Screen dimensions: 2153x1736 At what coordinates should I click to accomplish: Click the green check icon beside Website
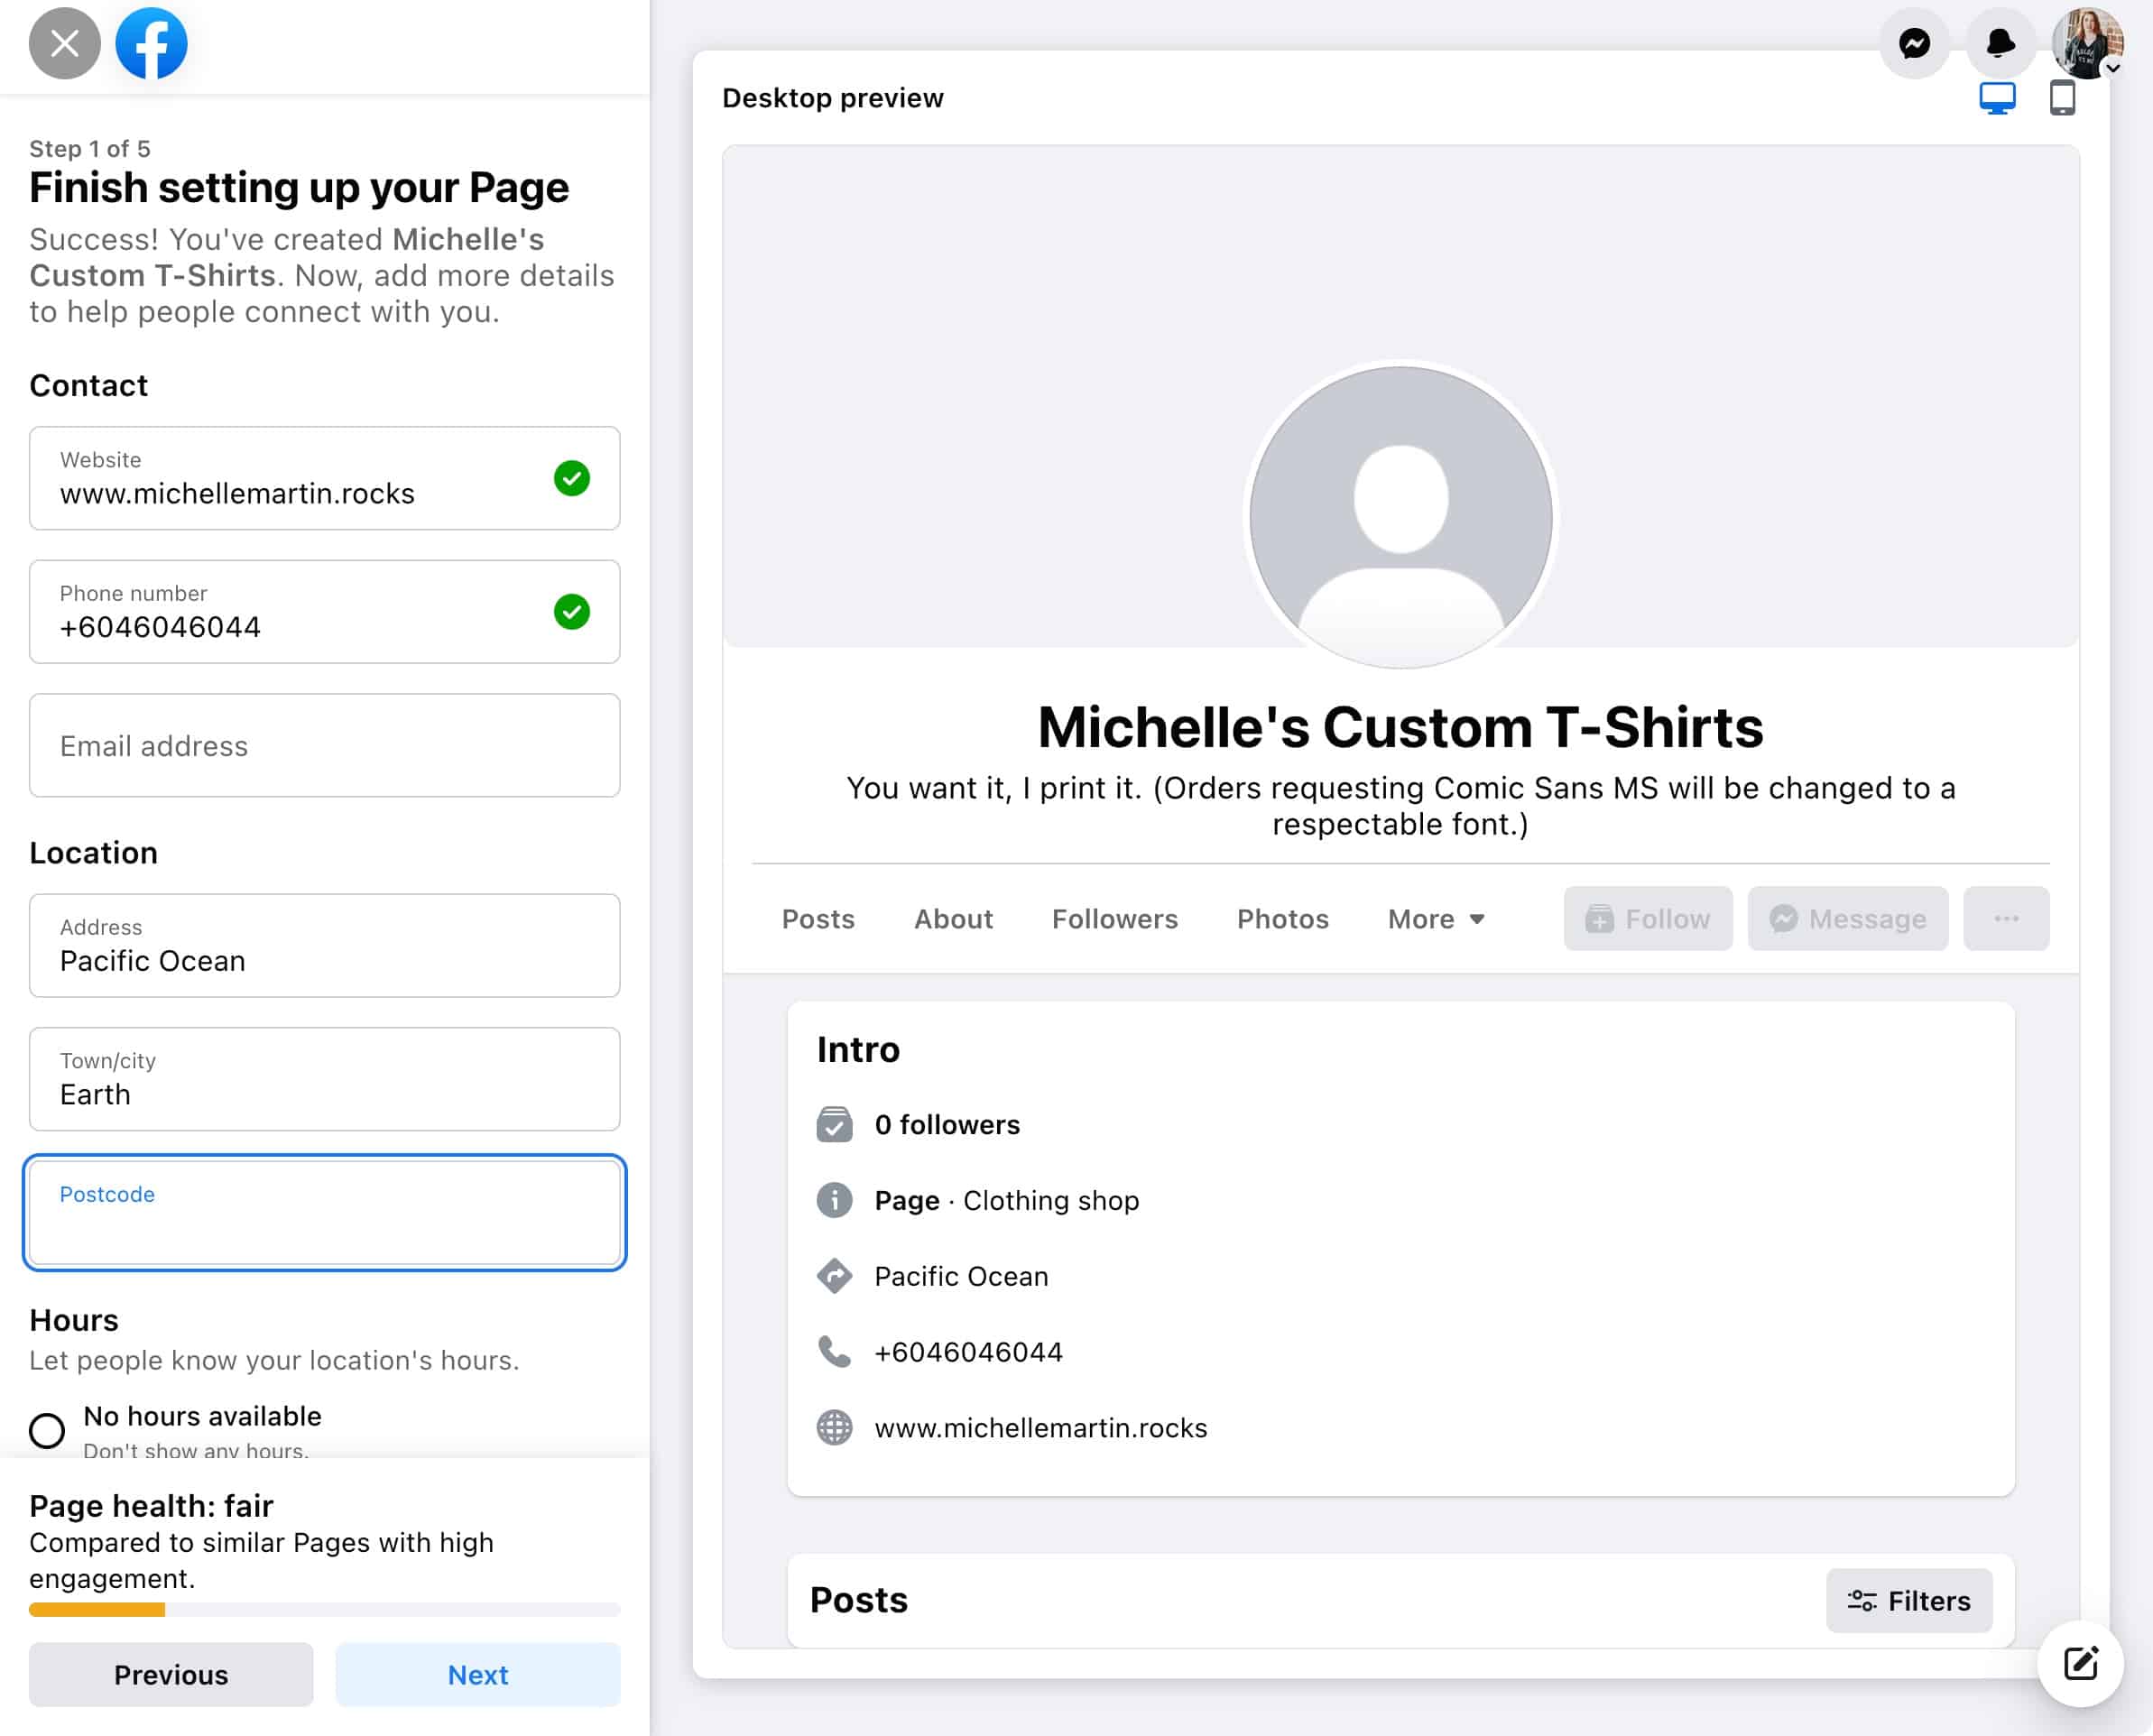[x=572, y=478]
